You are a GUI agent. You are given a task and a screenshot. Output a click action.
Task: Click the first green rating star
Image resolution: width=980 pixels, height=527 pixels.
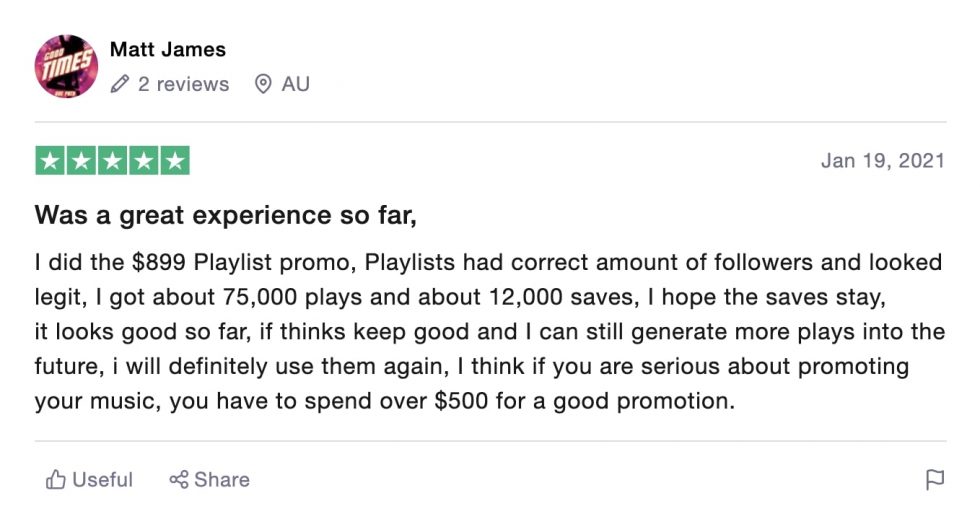click(50, 161)
